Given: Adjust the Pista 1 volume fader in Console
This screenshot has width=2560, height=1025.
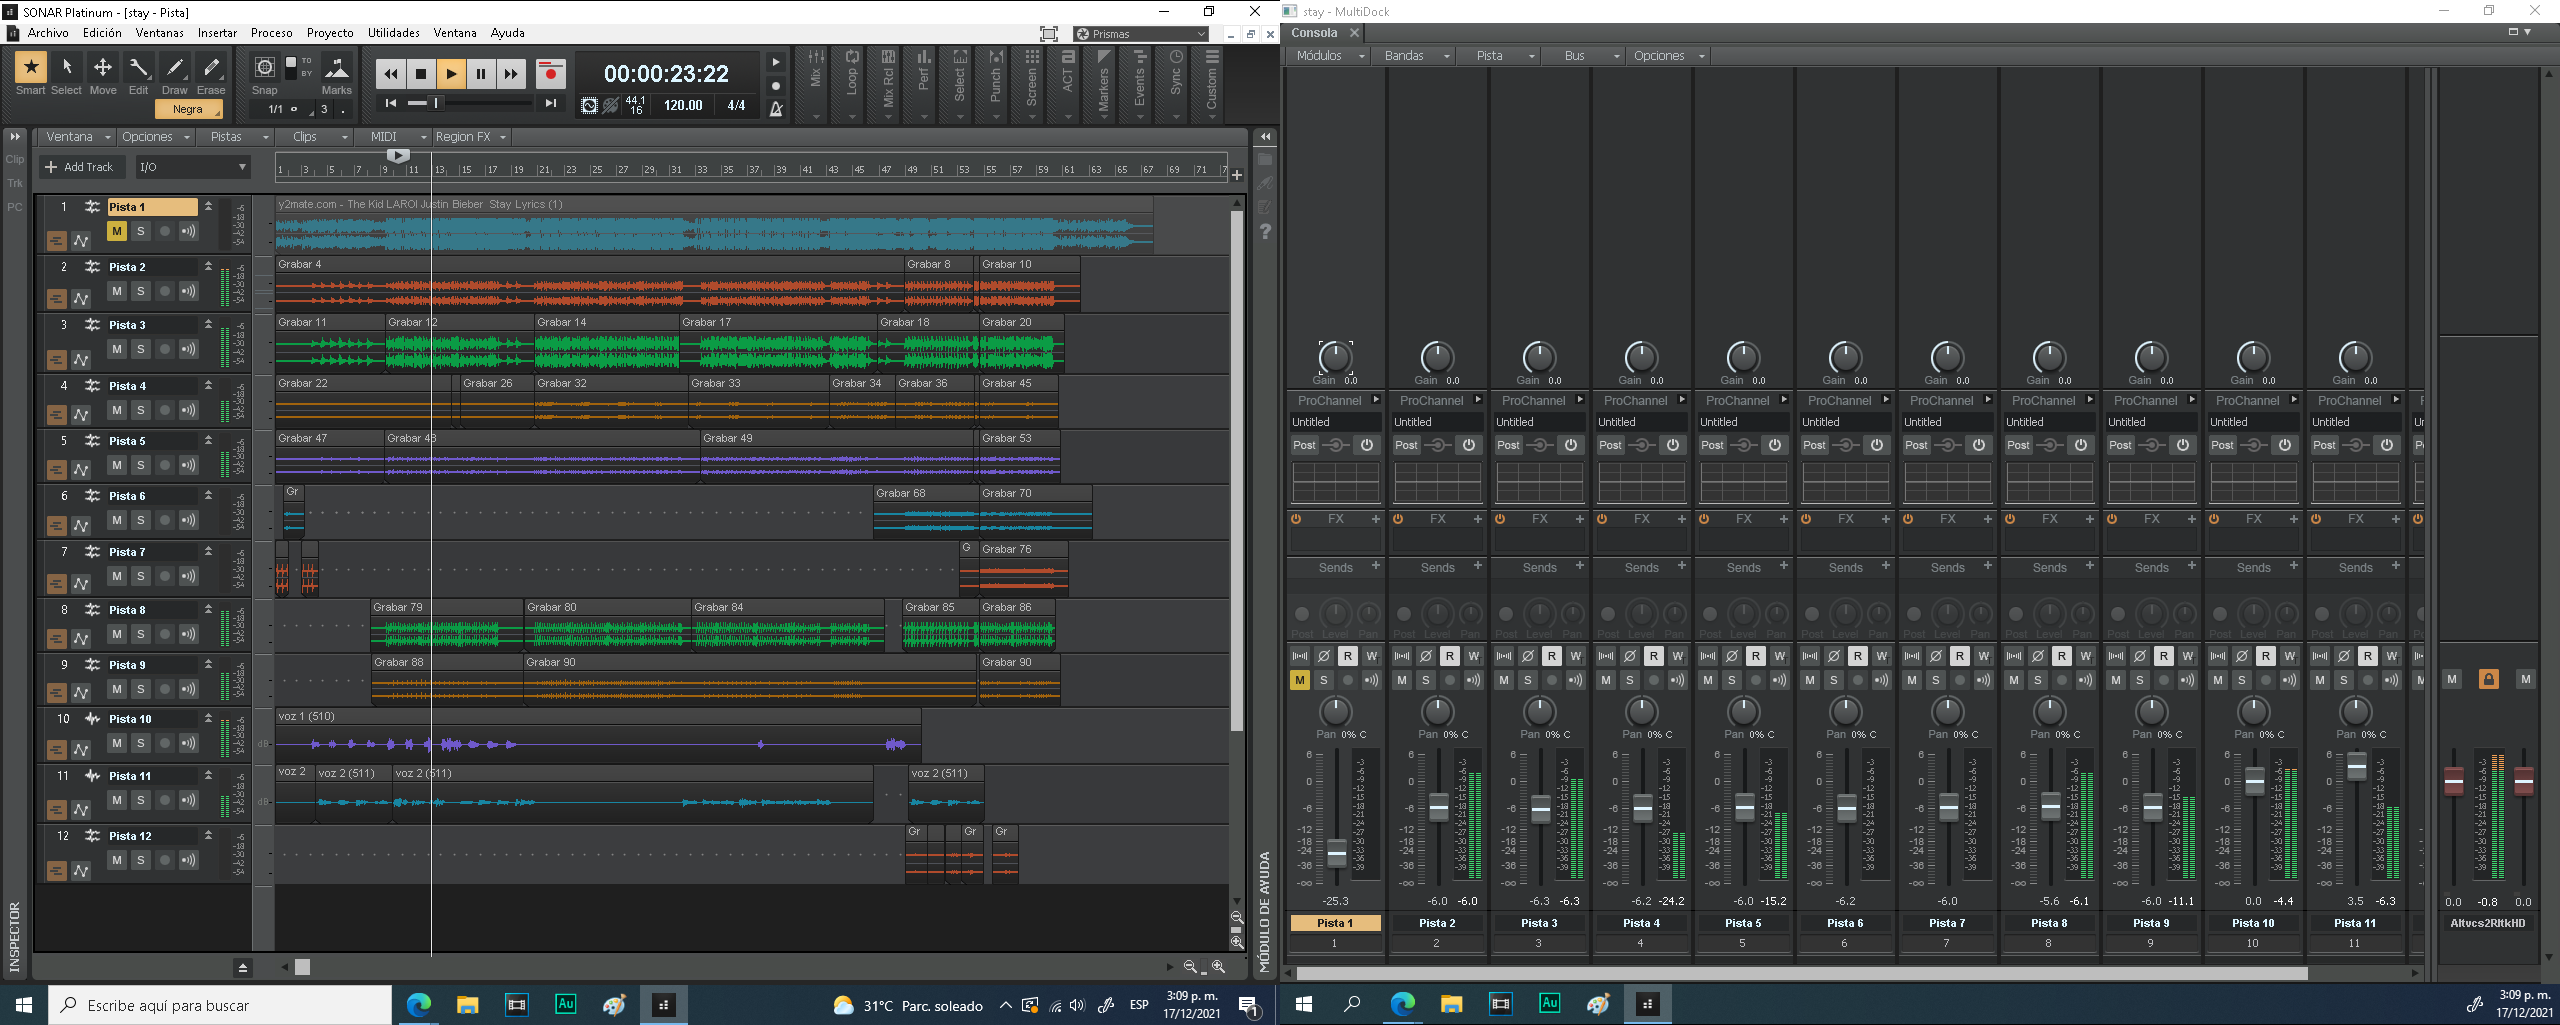Looking at the screenshot, I should coord(1337,854).
